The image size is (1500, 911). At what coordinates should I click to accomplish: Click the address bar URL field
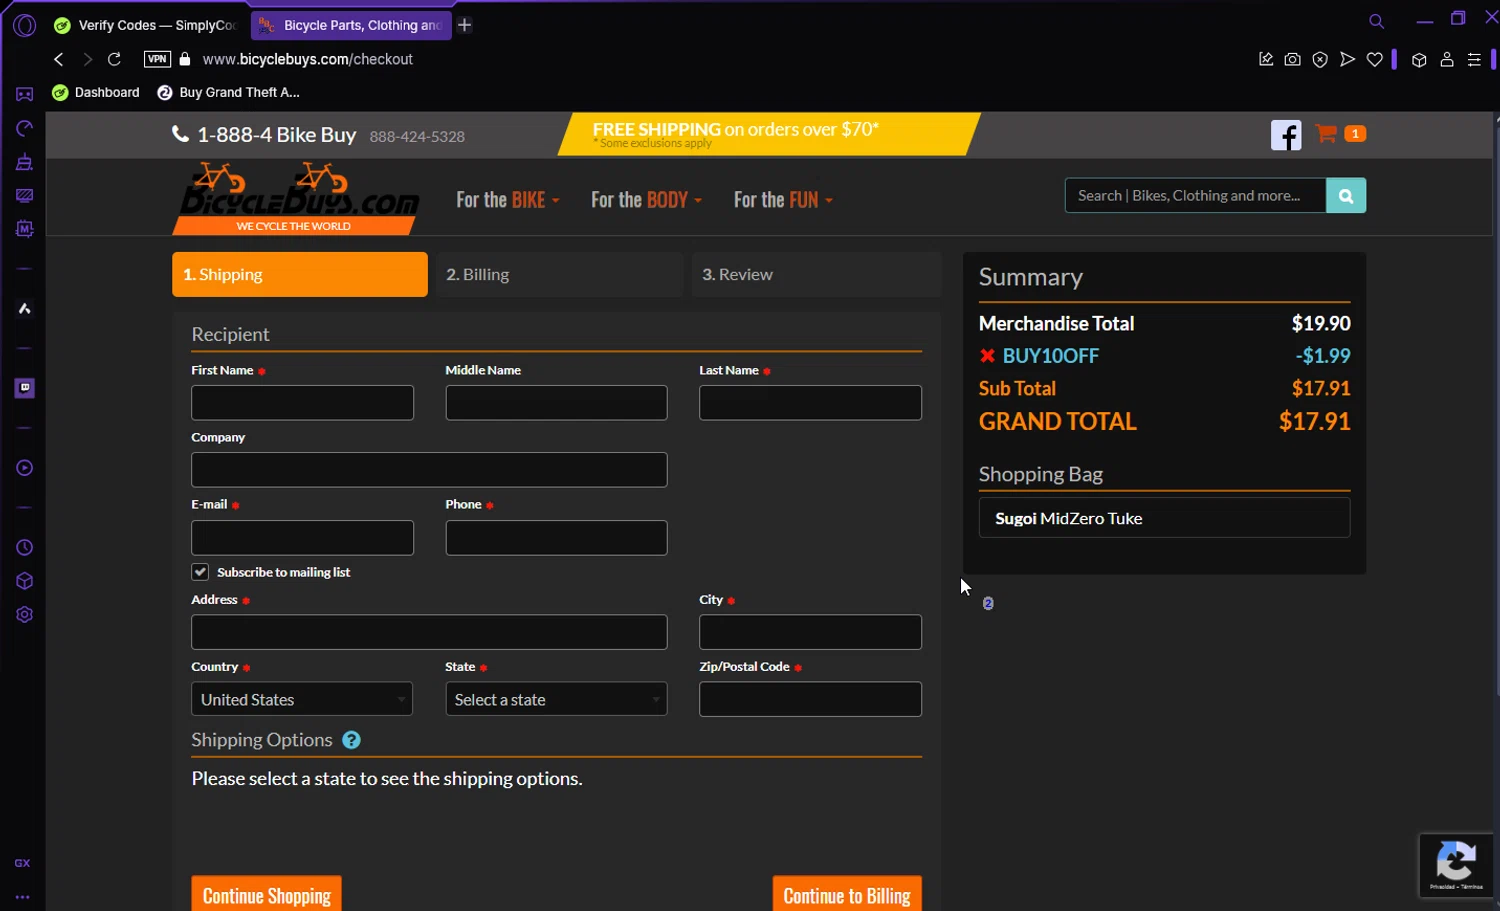tap(308, 59)
